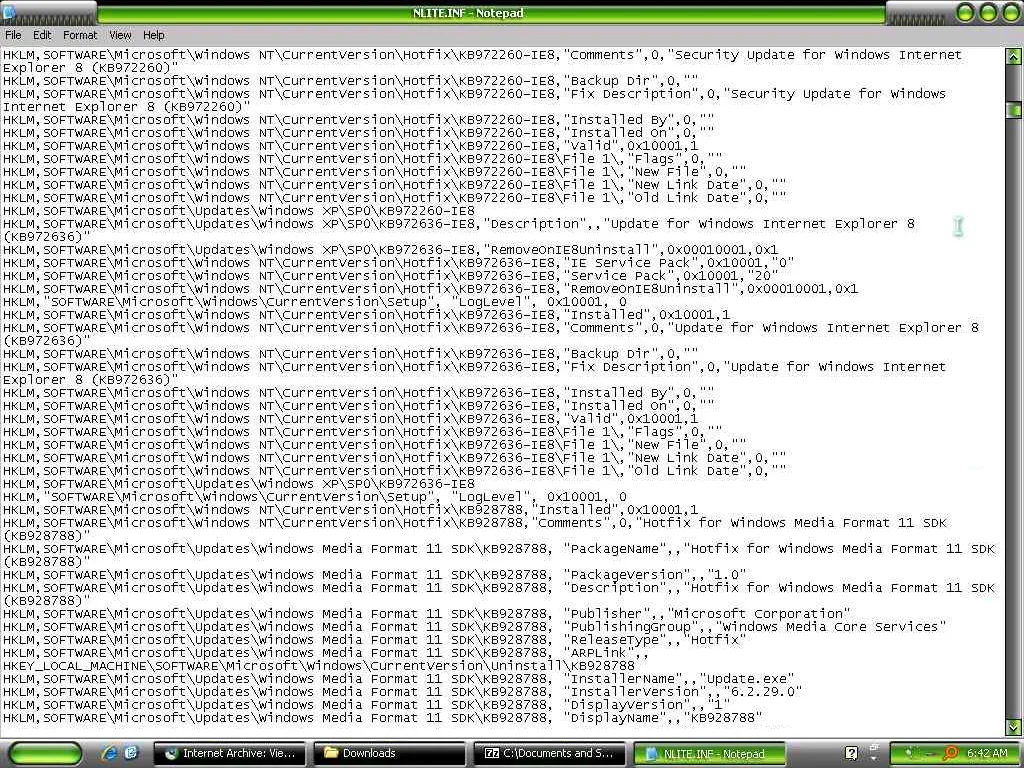The height and width of the screenshot is (768, 1024).
Task: Open the Help menu
Action: 154,35
